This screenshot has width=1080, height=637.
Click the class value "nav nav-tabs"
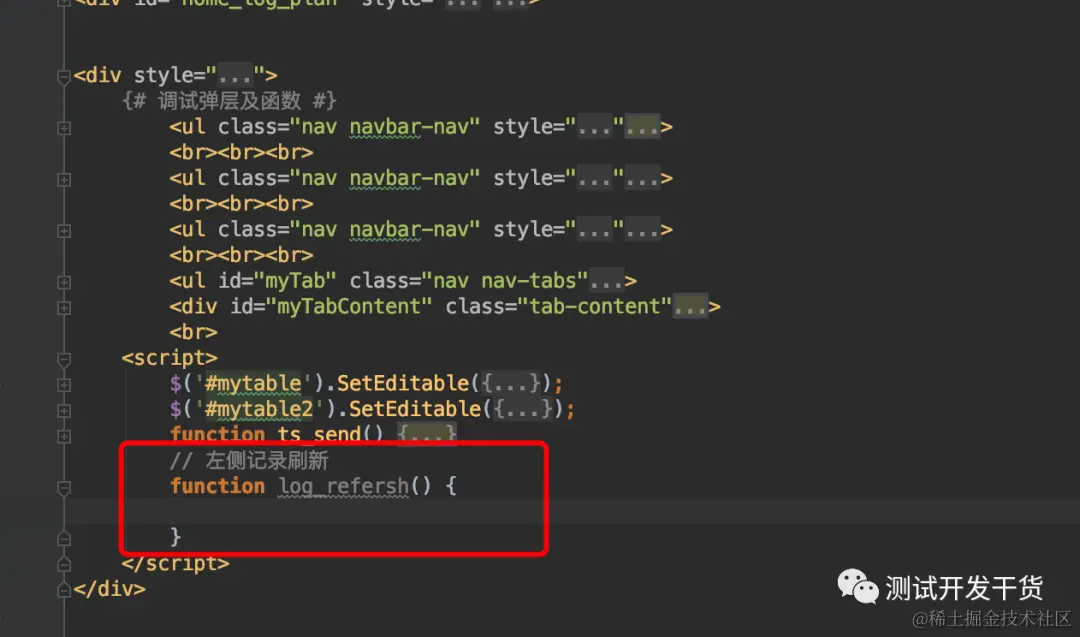[505, 281]
